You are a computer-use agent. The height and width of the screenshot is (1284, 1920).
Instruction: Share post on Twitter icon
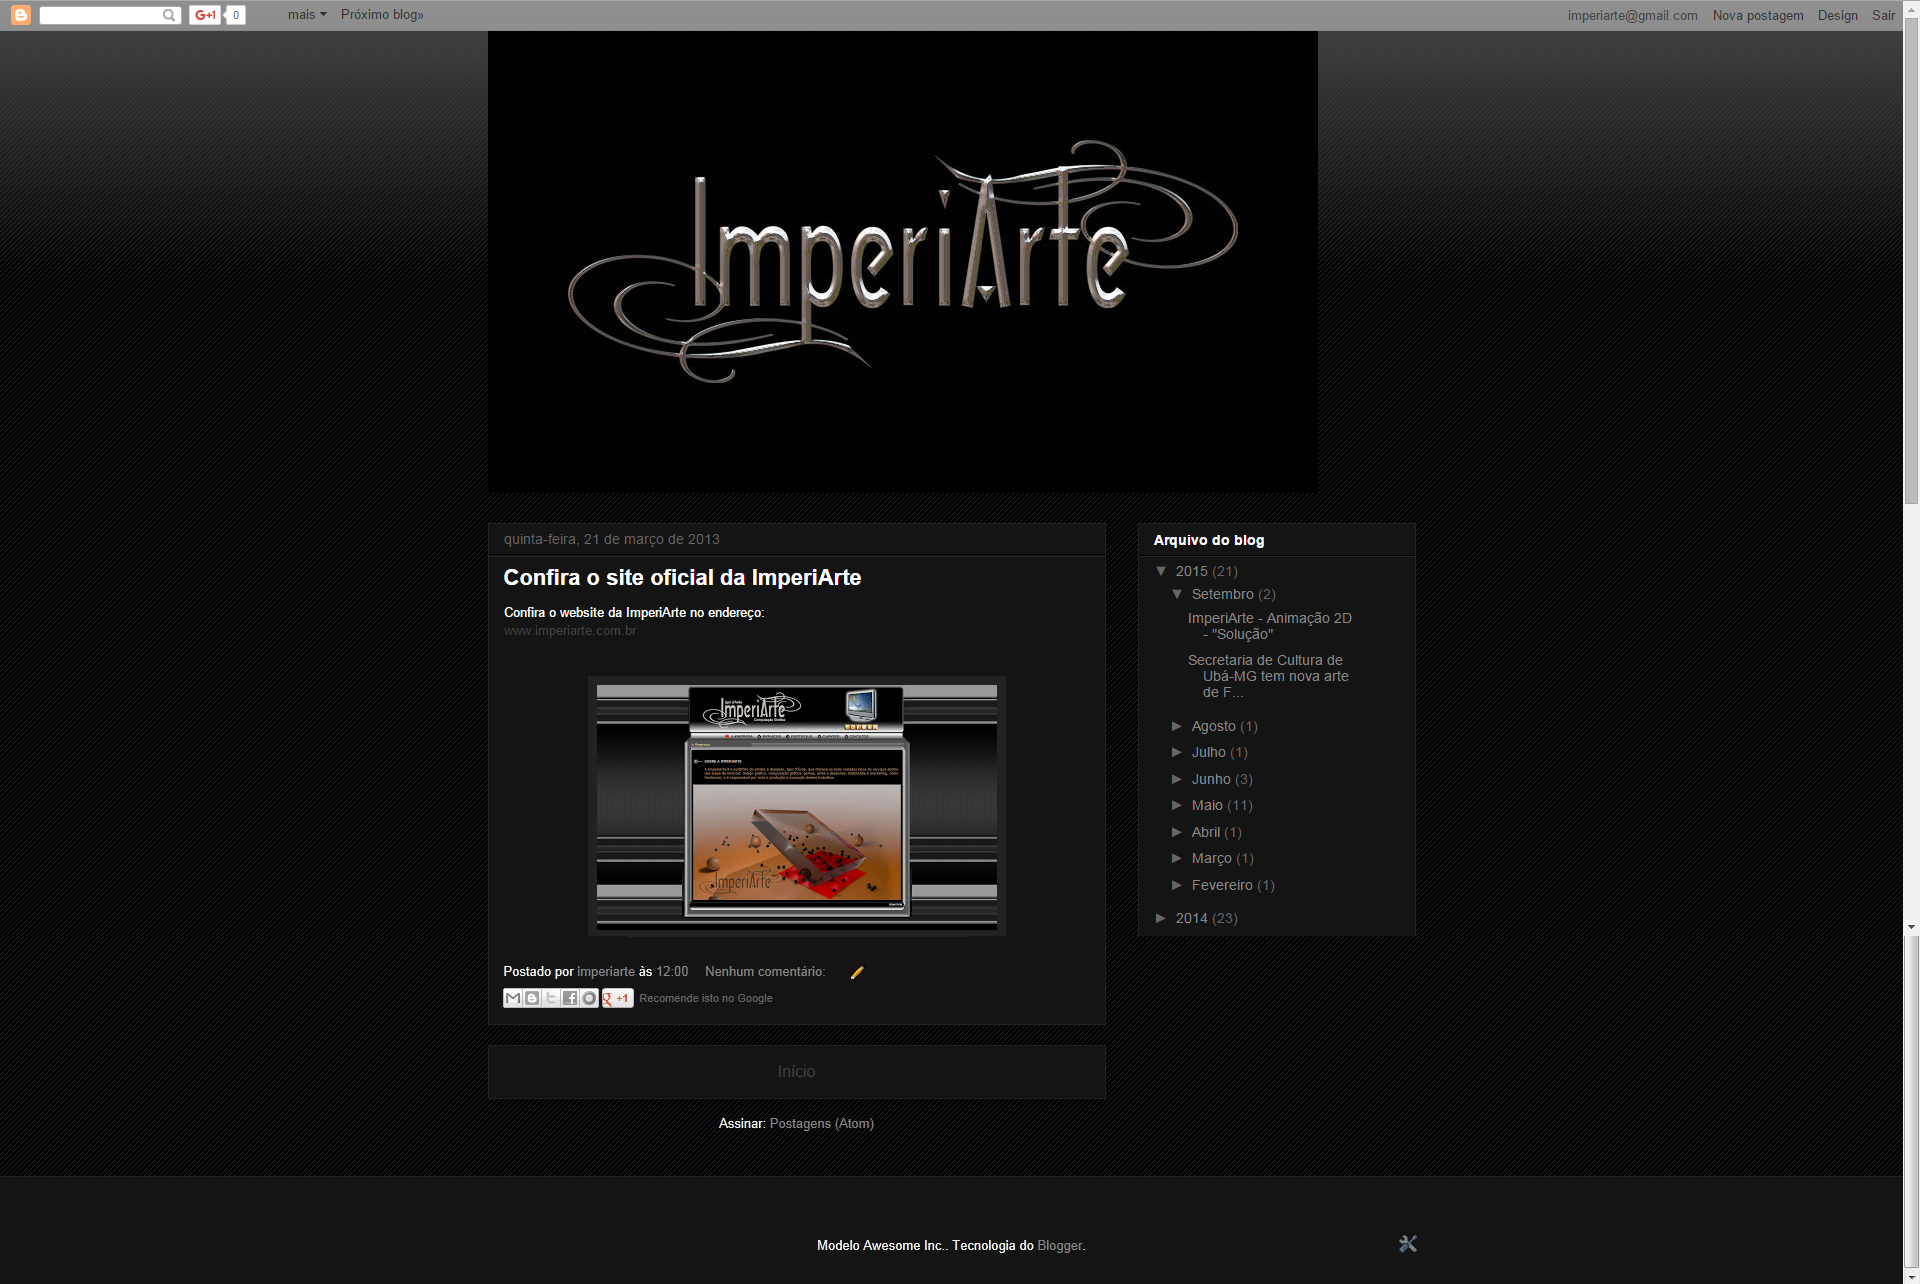[551, 998]
